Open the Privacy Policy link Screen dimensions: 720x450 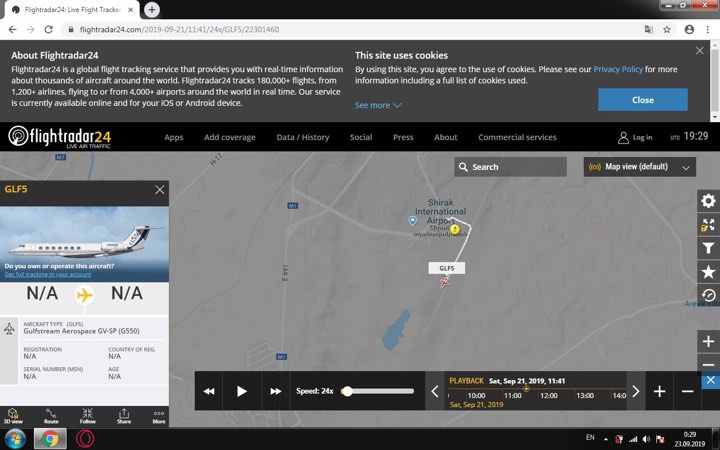coord(618,70)
